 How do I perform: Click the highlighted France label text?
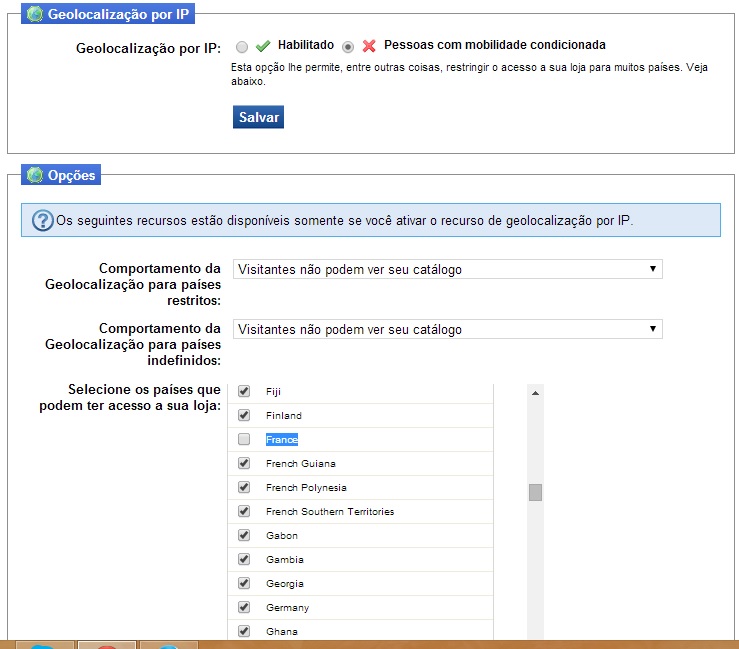pyautogui.click(x=282, y=440)
